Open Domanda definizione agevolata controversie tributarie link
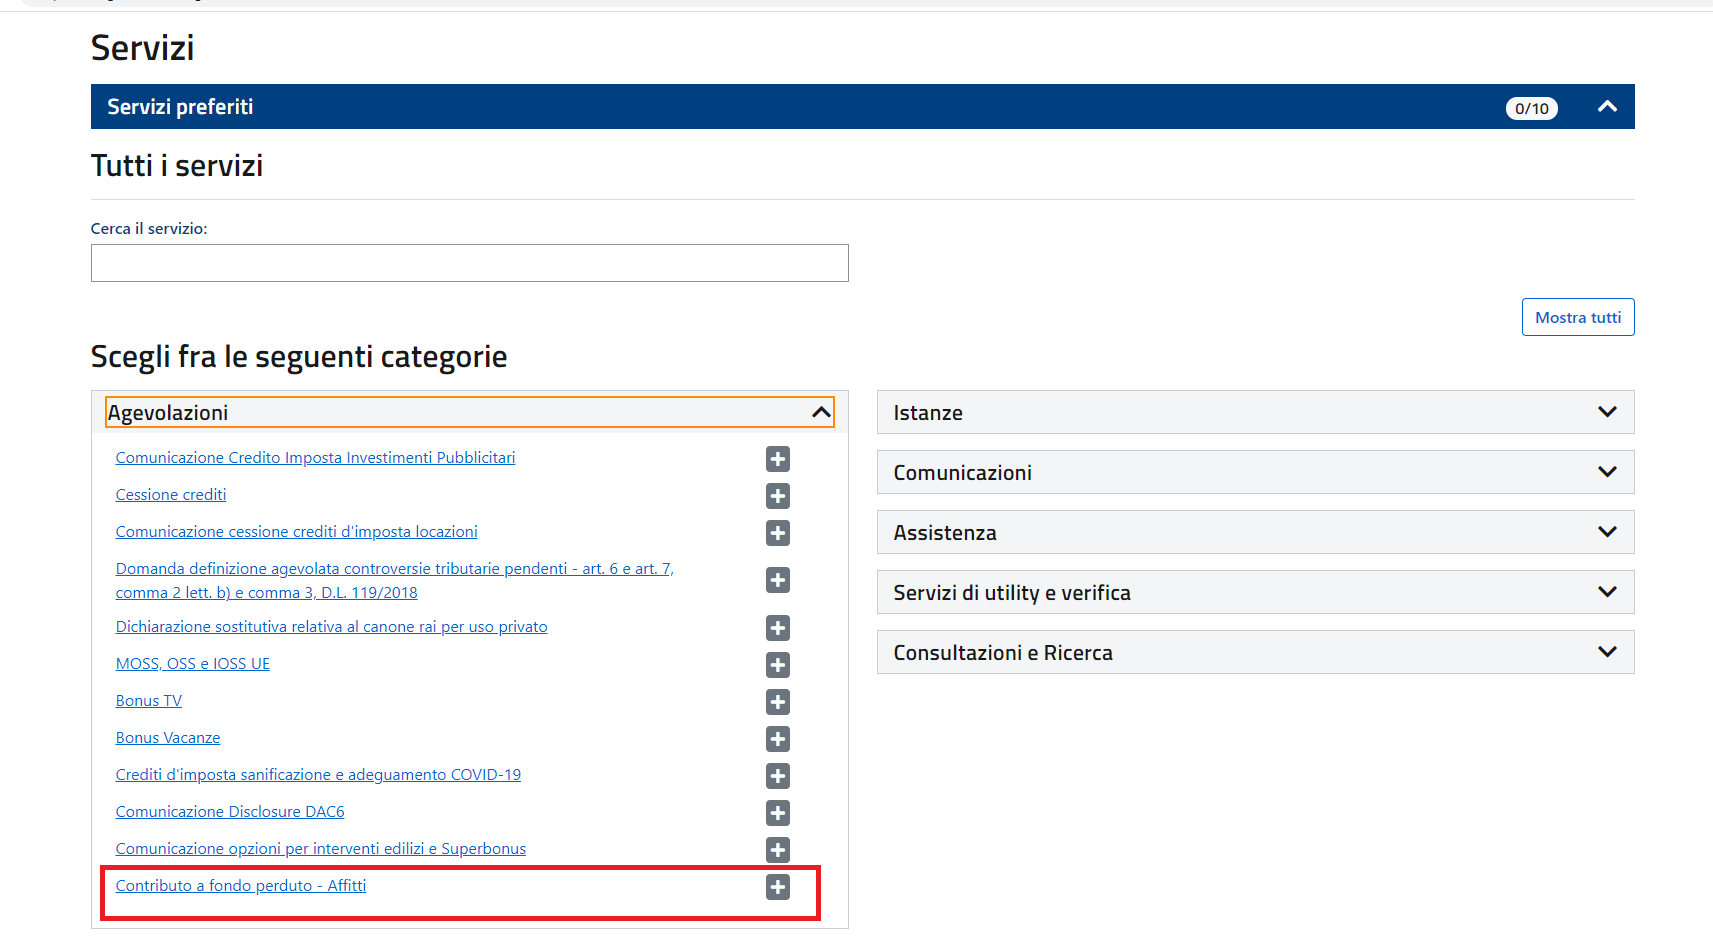The height and width of the screenshot is (937, 1713). (394, 581)
